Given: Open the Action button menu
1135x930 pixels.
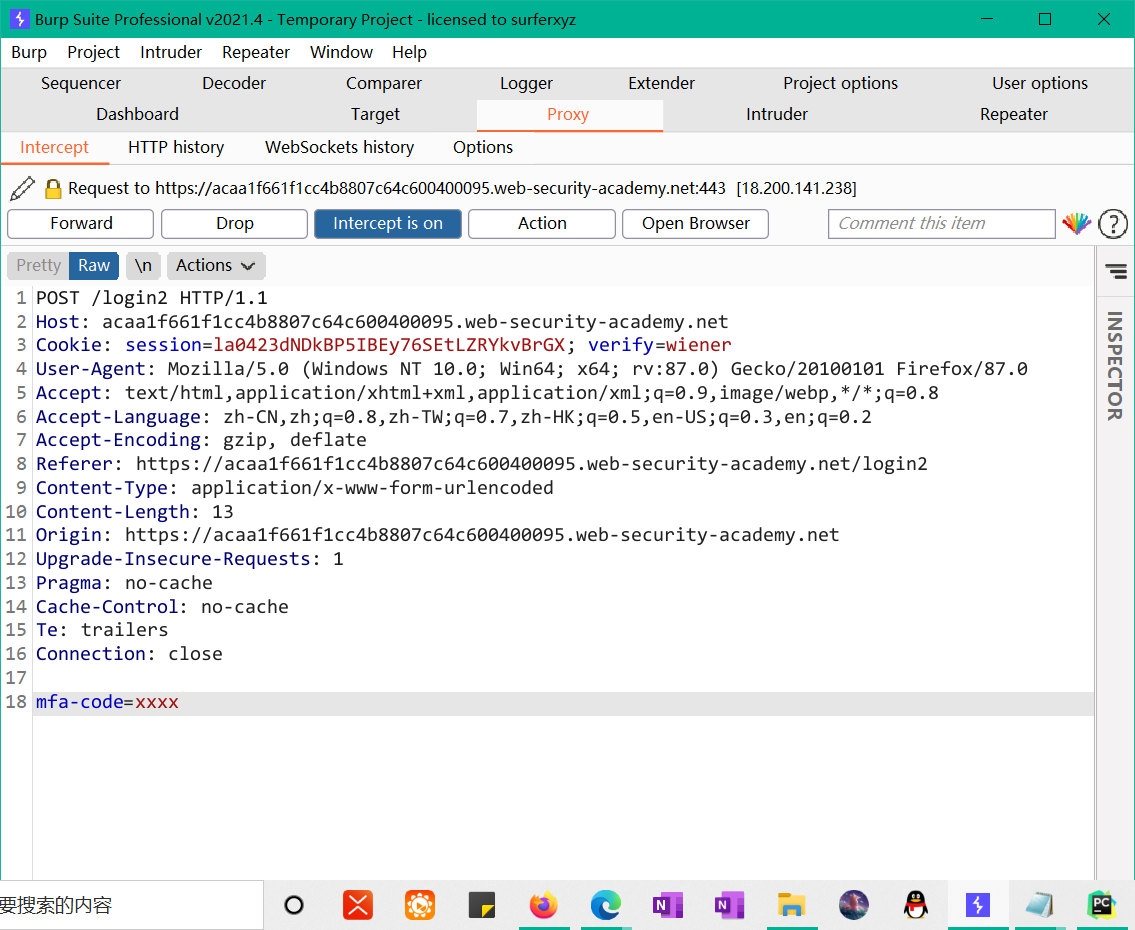Looking at the screenshot, I should tap(542, 224).
